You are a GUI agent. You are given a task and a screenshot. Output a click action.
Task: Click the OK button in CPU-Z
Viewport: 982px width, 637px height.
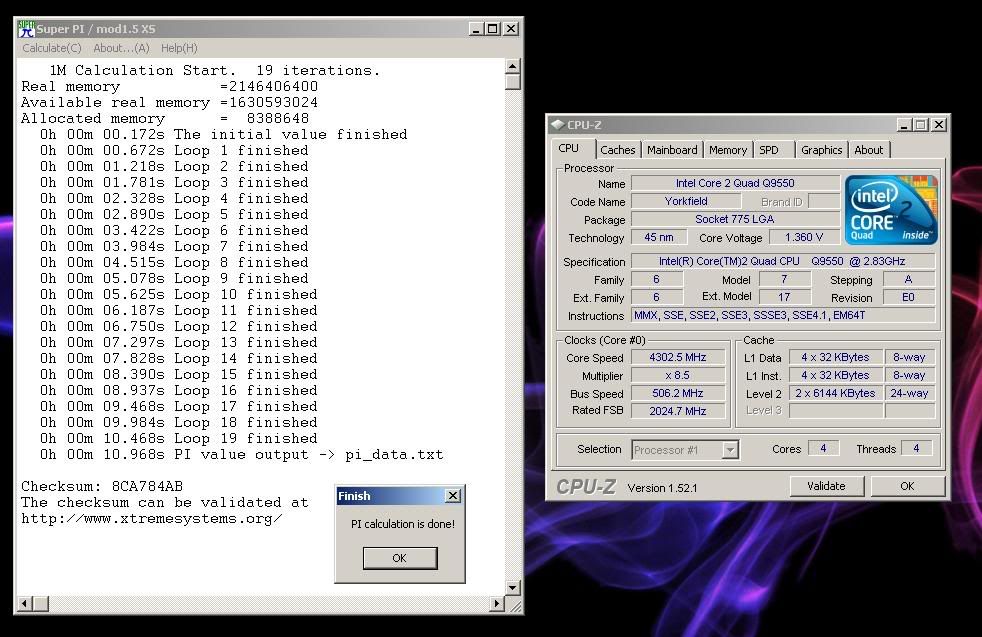coord(907,486)
